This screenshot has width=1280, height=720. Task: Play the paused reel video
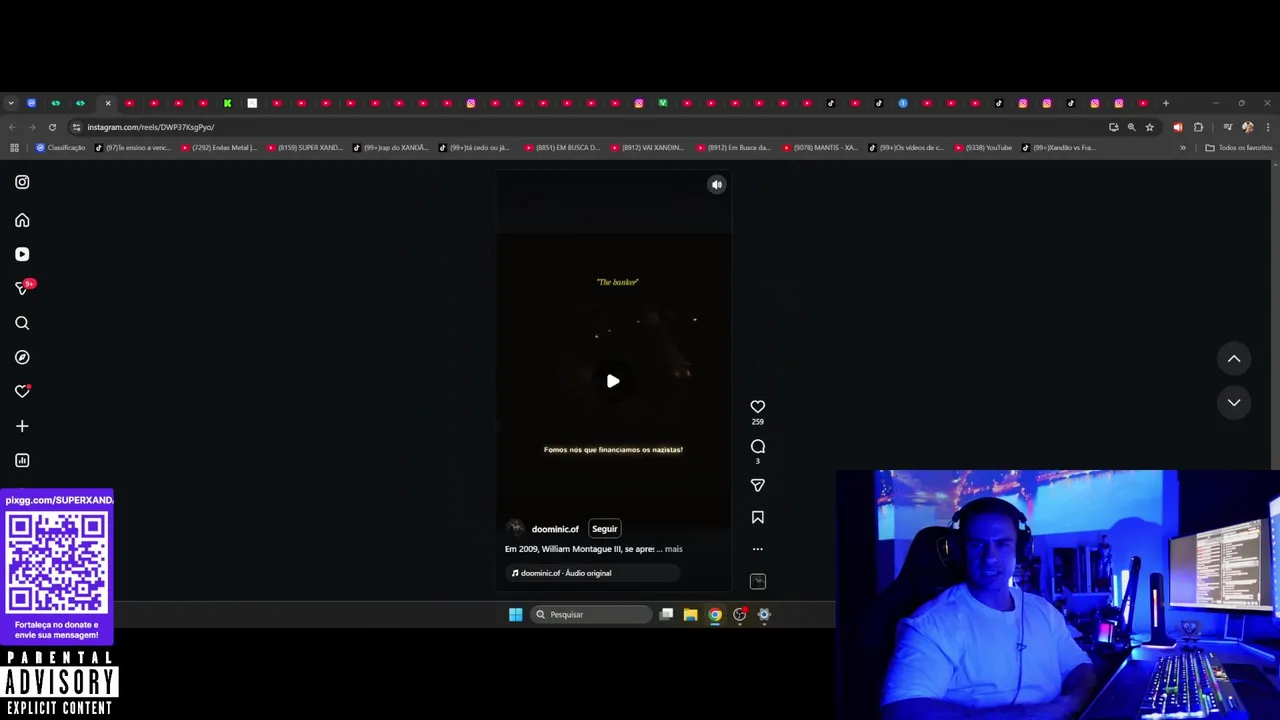pos(613,381)
